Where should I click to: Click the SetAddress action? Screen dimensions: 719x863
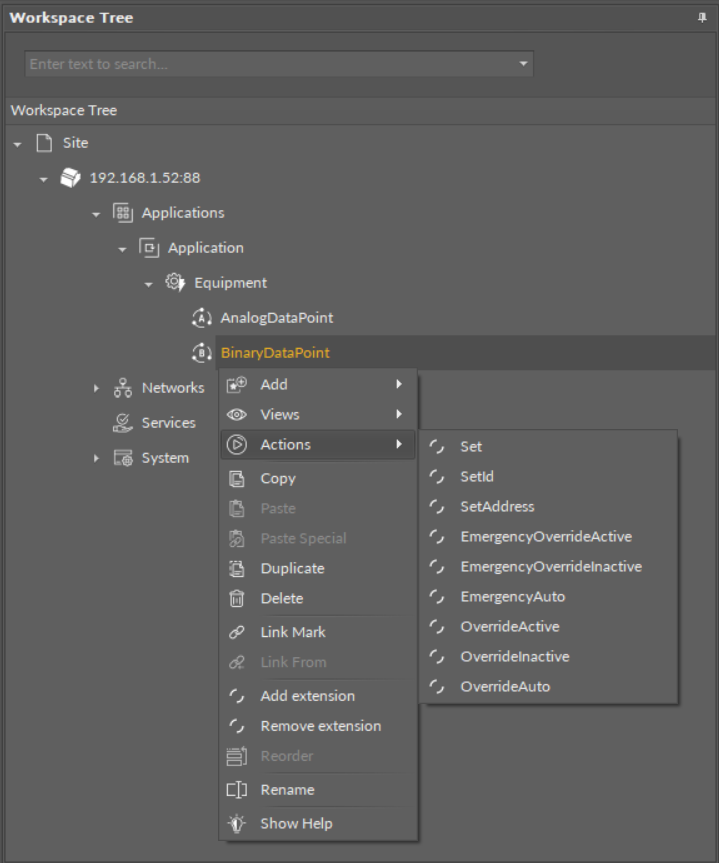497,507
